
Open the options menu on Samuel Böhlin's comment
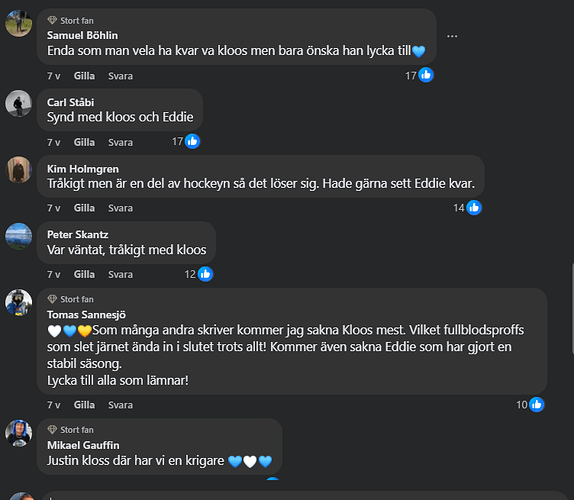coord(452,36)
